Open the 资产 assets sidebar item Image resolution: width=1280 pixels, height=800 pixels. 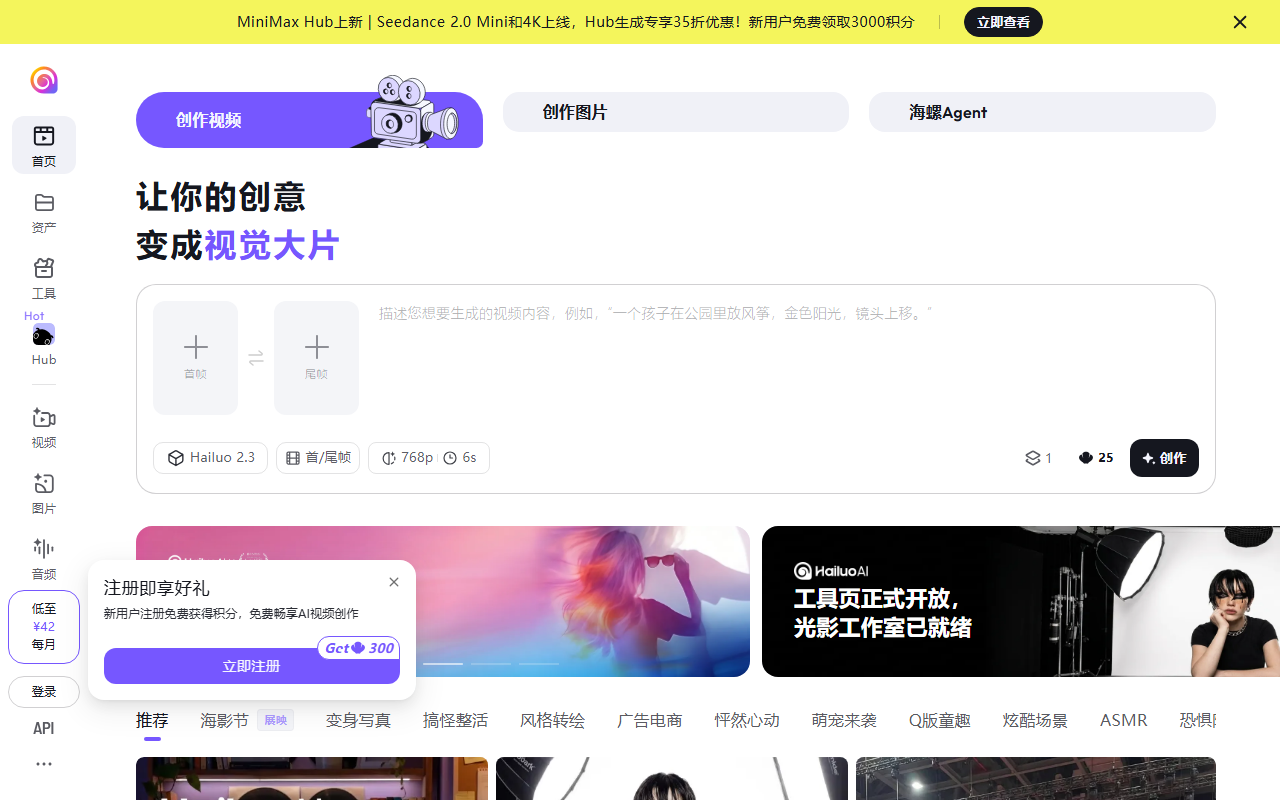pos(44,212)
